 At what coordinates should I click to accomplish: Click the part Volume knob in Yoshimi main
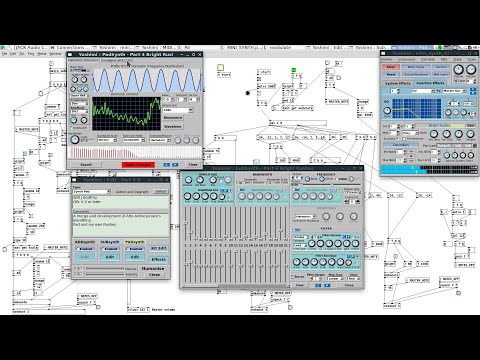(470, 134)
